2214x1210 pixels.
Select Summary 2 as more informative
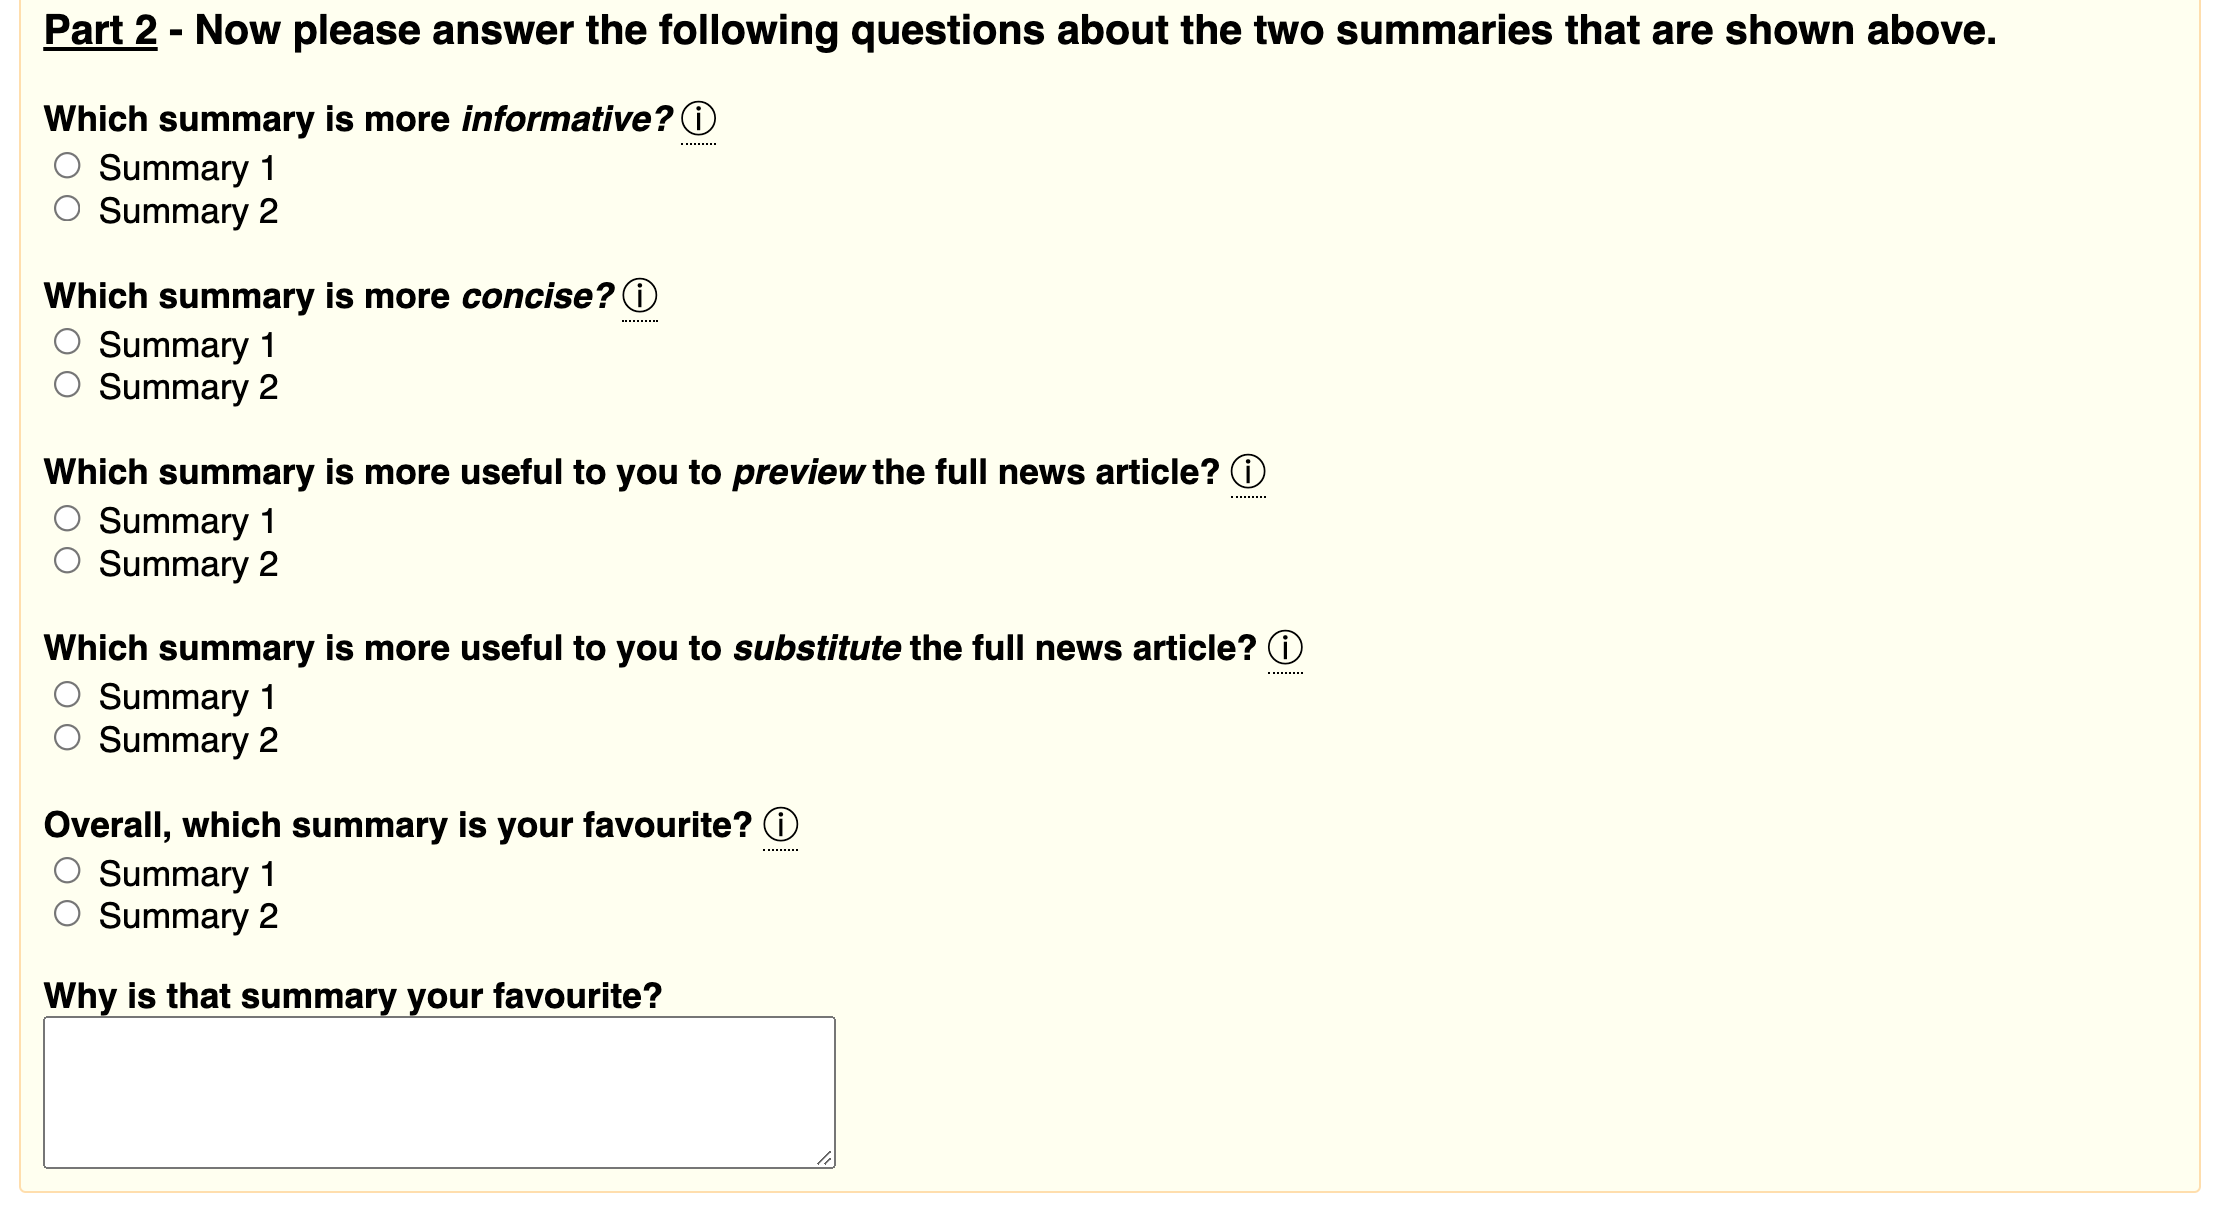pyautogui.click(x=67, y=208)
